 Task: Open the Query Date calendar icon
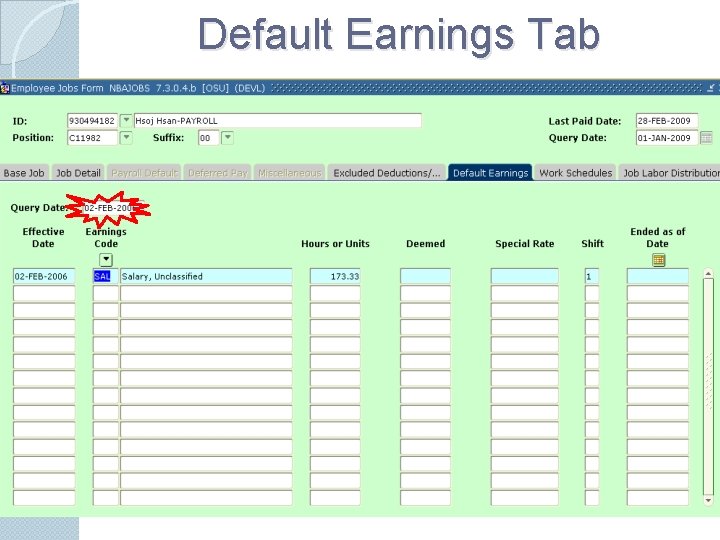click(706, 137)
